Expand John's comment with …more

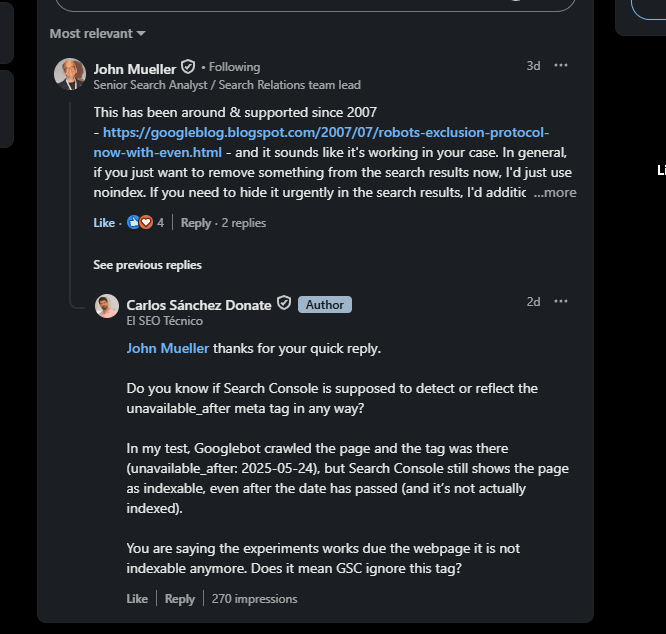tap(555, 193)
